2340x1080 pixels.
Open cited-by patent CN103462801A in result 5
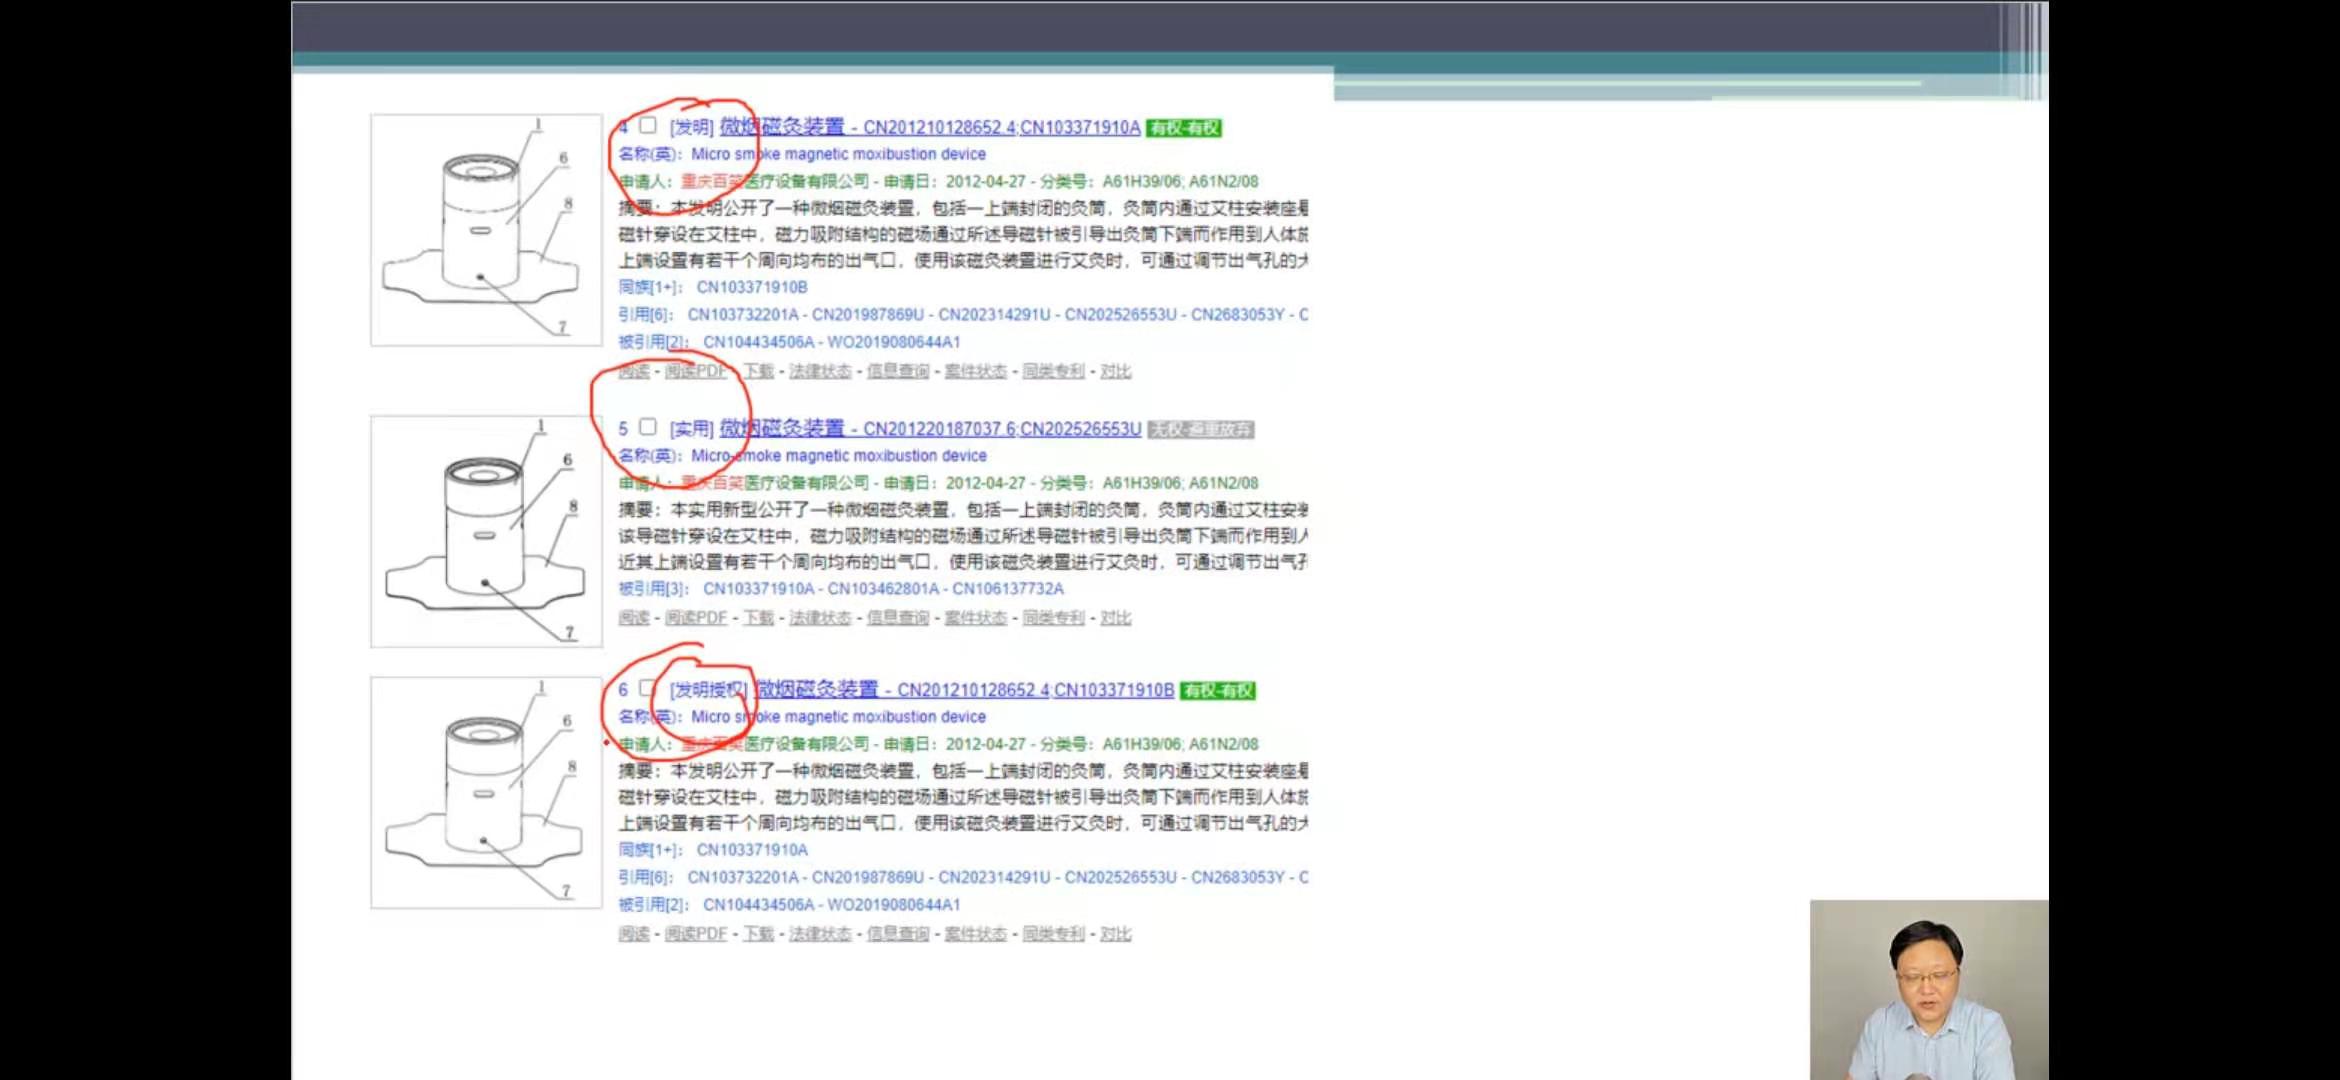click(883, 589)
